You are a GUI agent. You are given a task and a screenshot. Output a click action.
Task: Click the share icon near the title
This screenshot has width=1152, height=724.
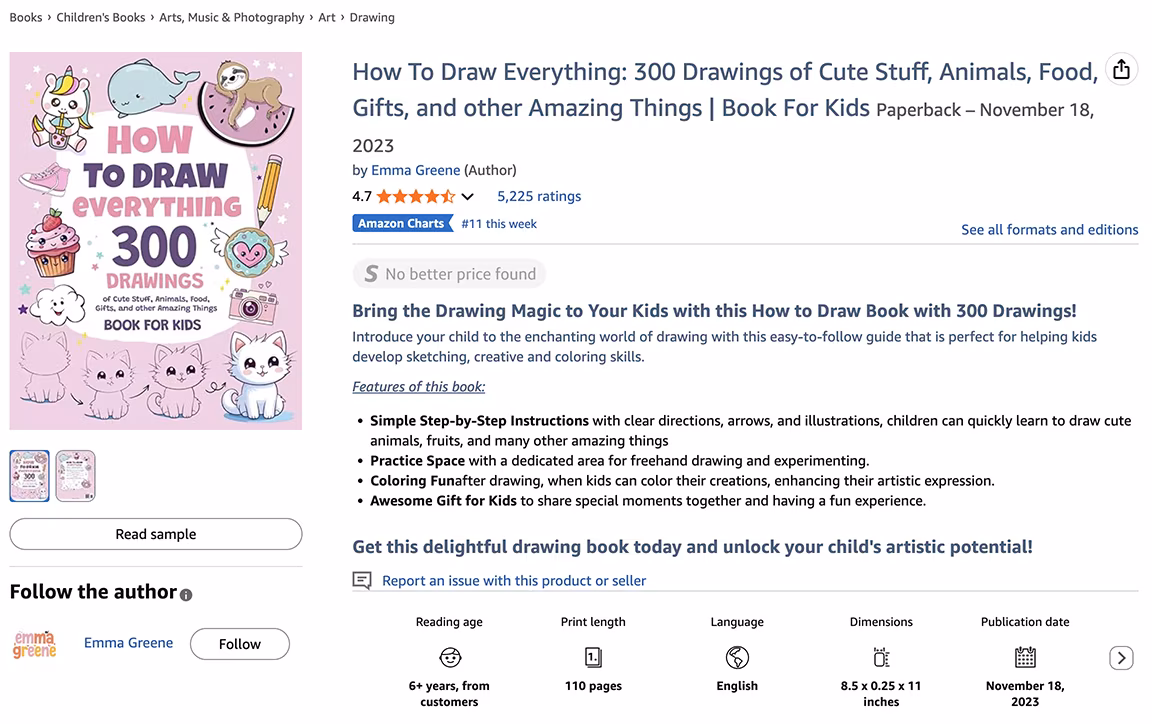1121,69
